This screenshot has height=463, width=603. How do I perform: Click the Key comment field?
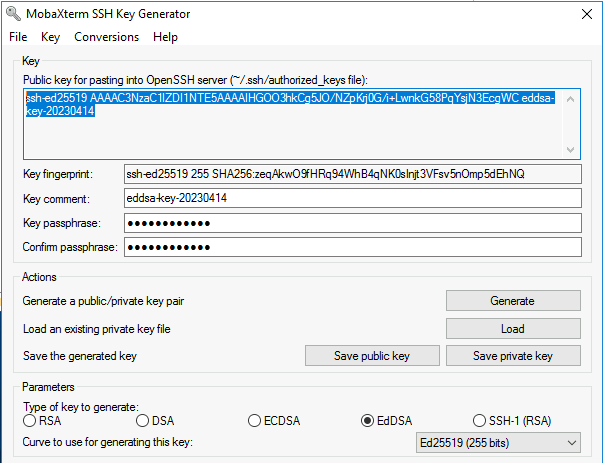353,198
